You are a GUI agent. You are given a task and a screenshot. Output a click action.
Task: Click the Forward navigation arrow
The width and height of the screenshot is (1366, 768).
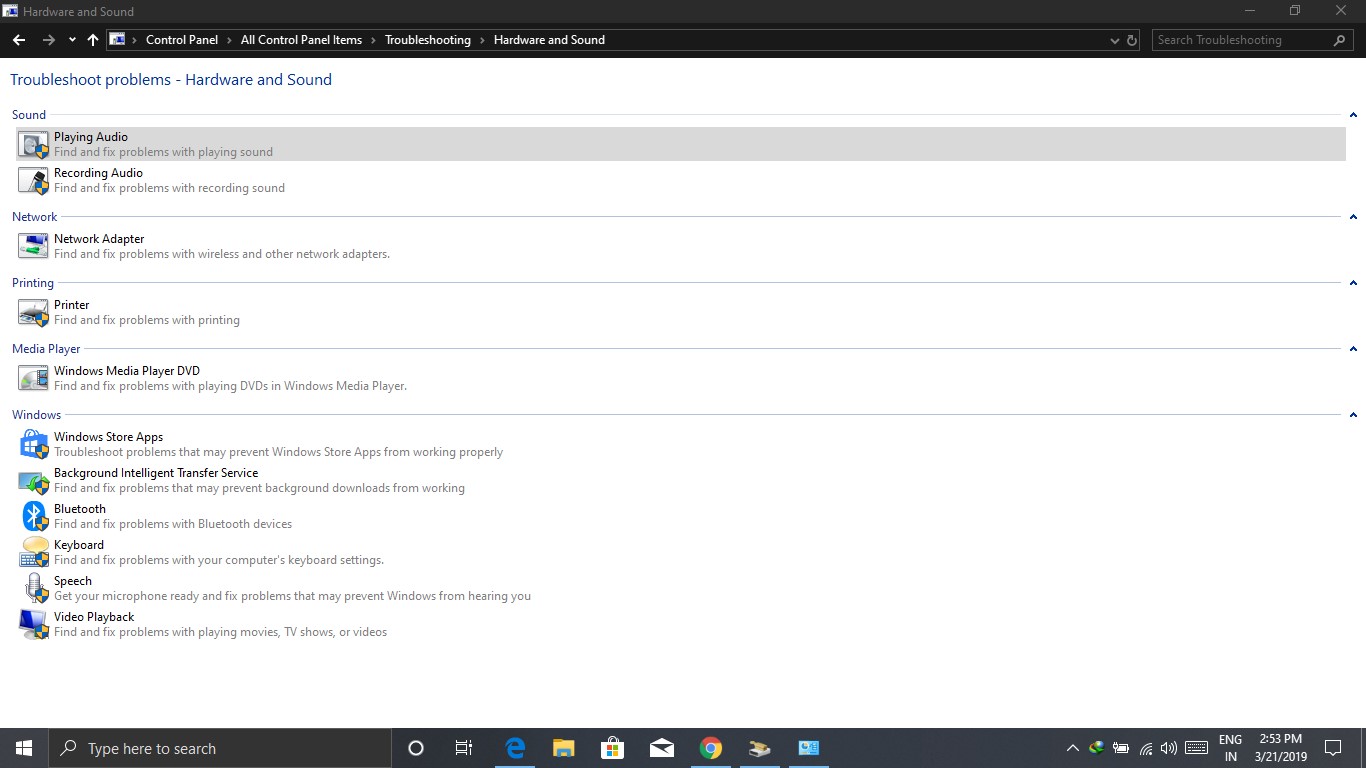[48, 40]
